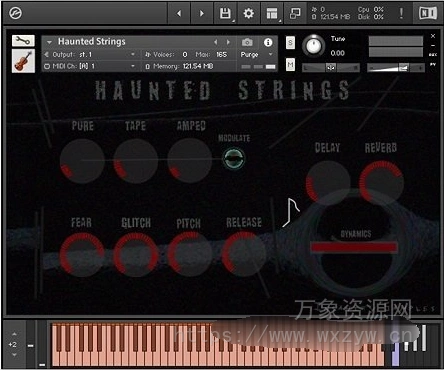This screenshot has width=444, height=370.
Task: Select next instrument preset arrow
Action: tap(228, 42)
